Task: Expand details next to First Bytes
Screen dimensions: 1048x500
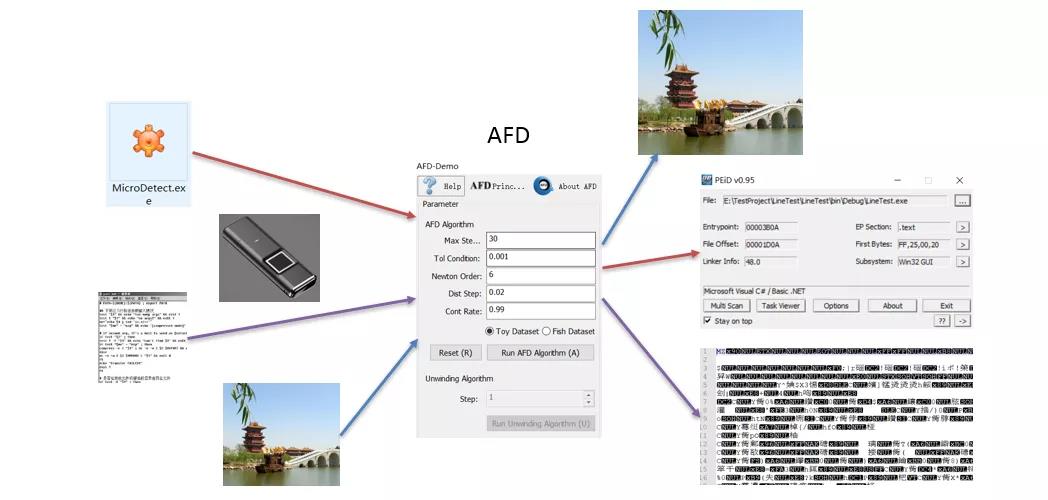Action: tap(962, 245)
